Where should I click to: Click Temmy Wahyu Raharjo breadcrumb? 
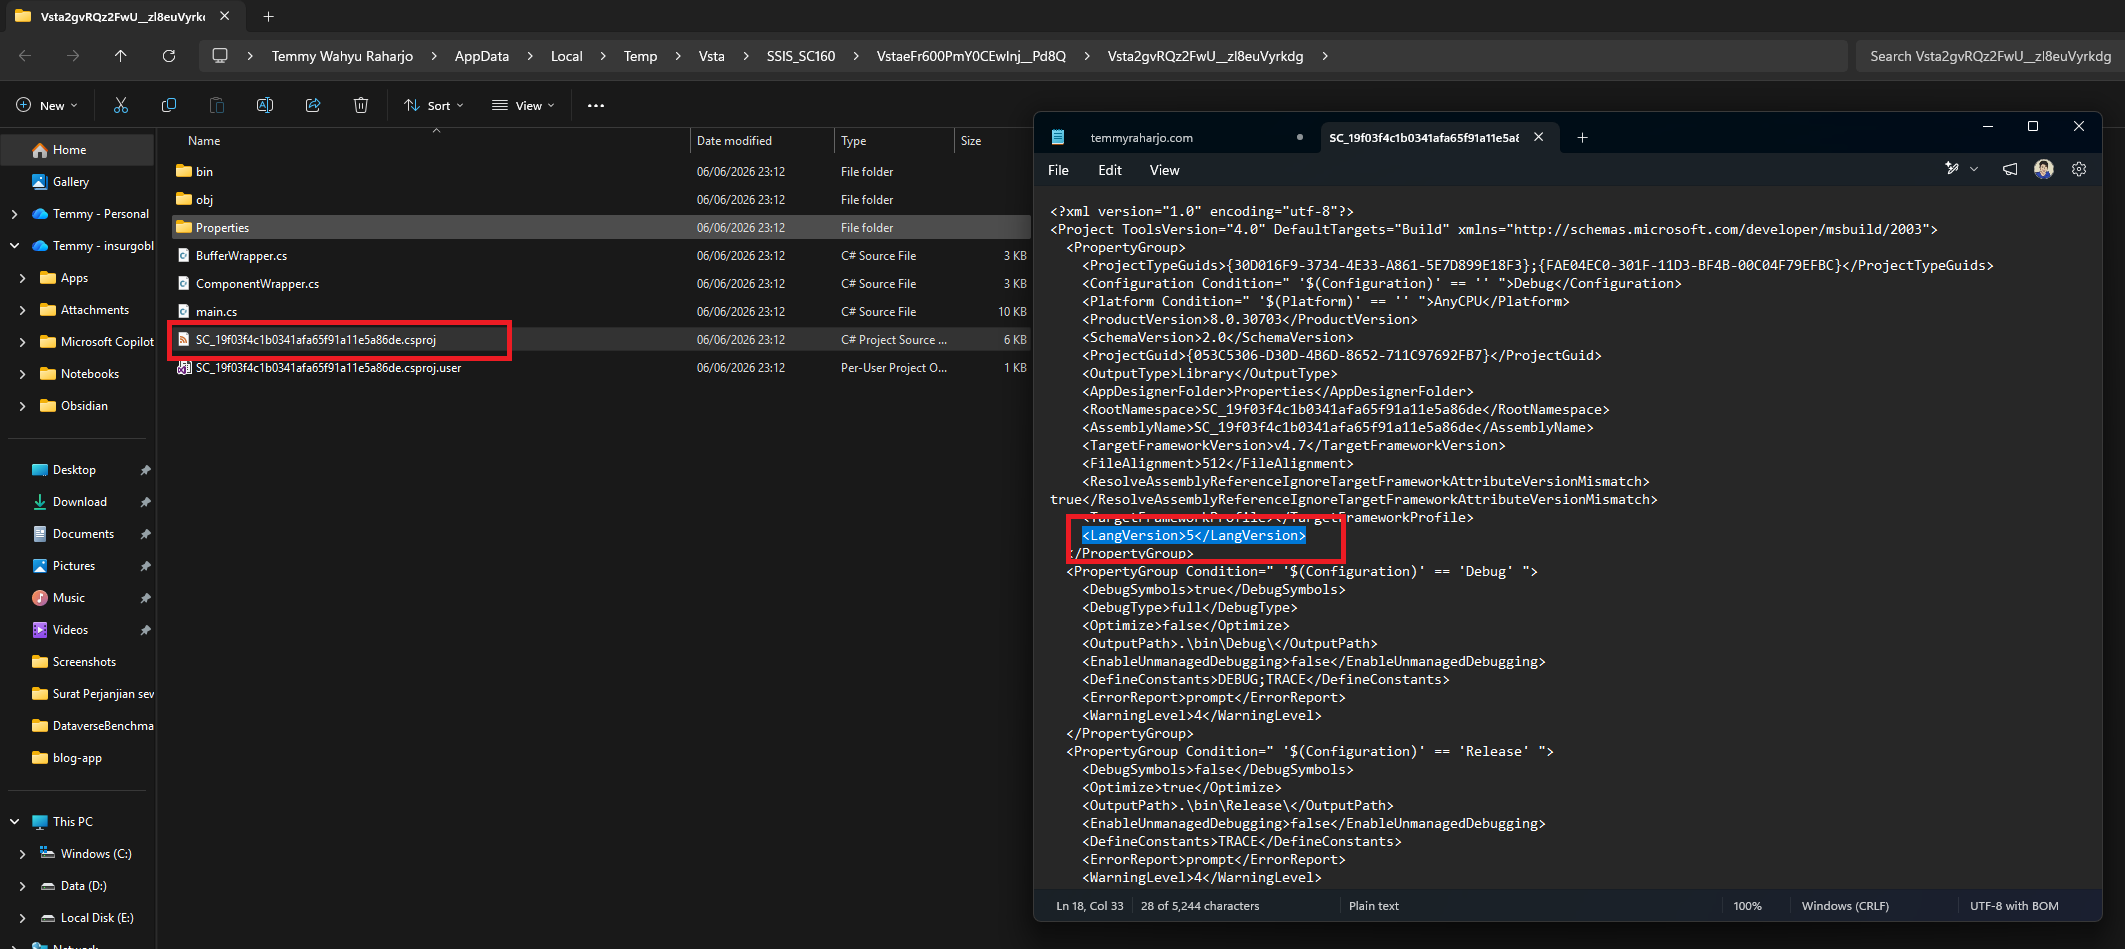(x=342, y=56)
